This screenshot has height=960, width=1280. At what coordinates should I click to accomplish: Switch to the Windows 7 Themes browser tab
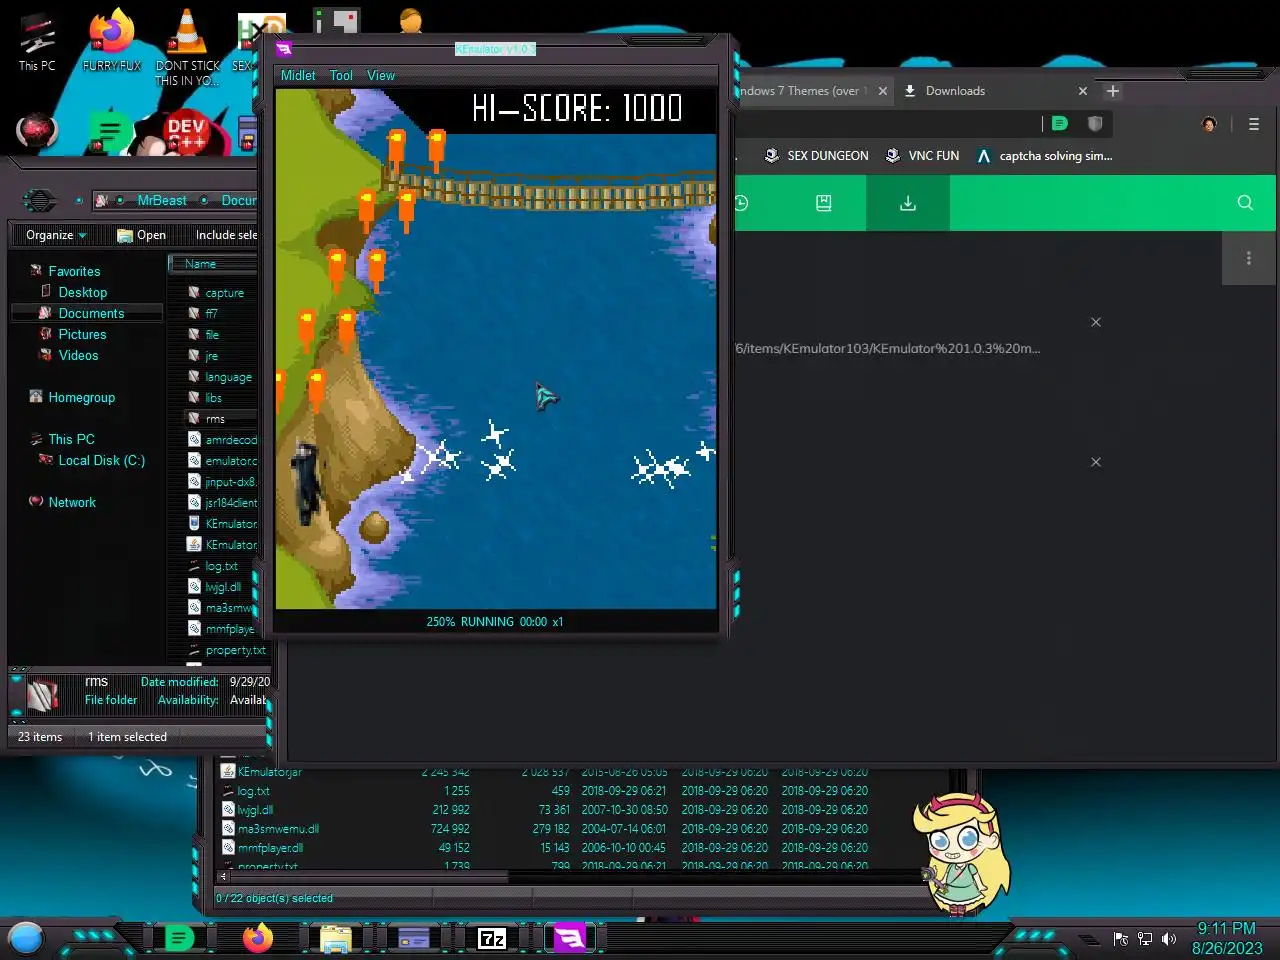click(803, 91)
